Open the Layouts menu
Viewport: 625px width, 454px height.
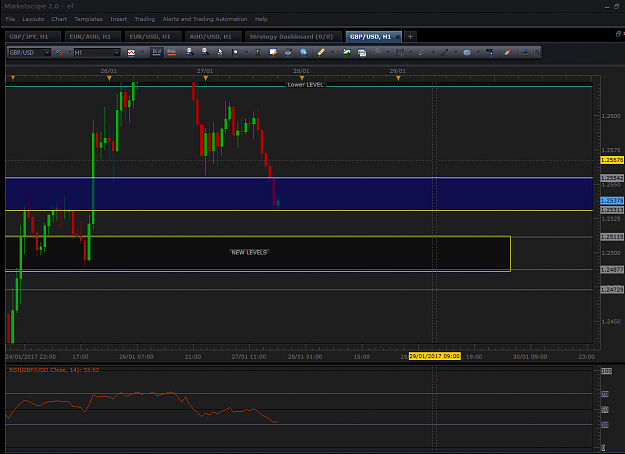33,19
